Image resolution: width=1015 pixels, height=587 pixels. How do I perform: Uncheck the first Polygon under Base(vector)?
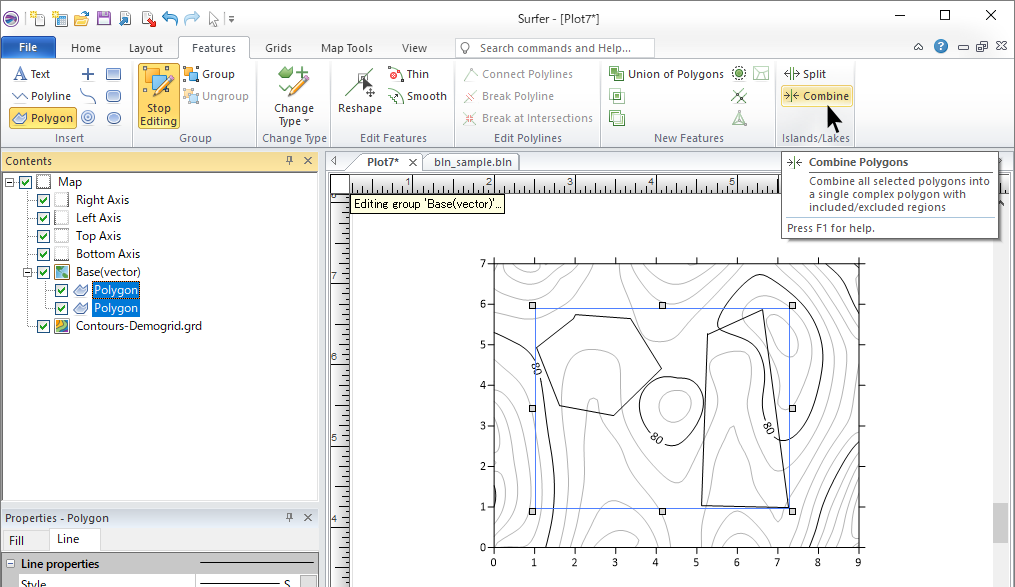(61, 291)
